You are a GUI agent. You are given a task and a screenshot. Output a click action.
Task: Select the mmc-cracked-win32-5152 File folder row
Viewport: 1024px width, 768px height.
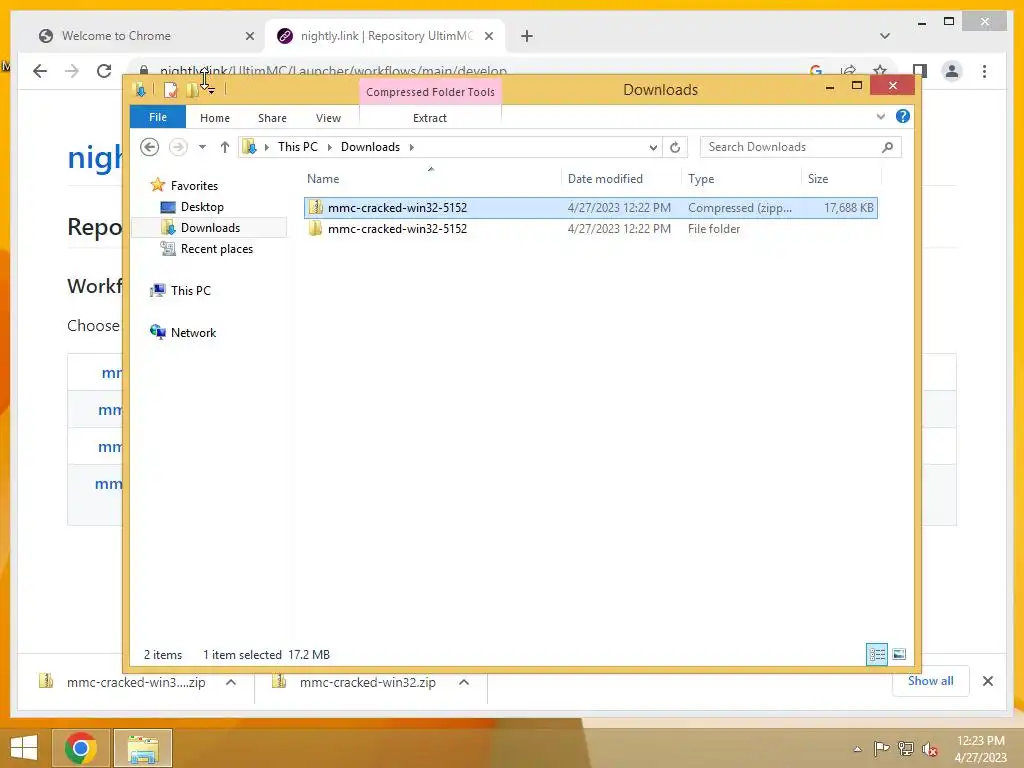click(590, 229)
